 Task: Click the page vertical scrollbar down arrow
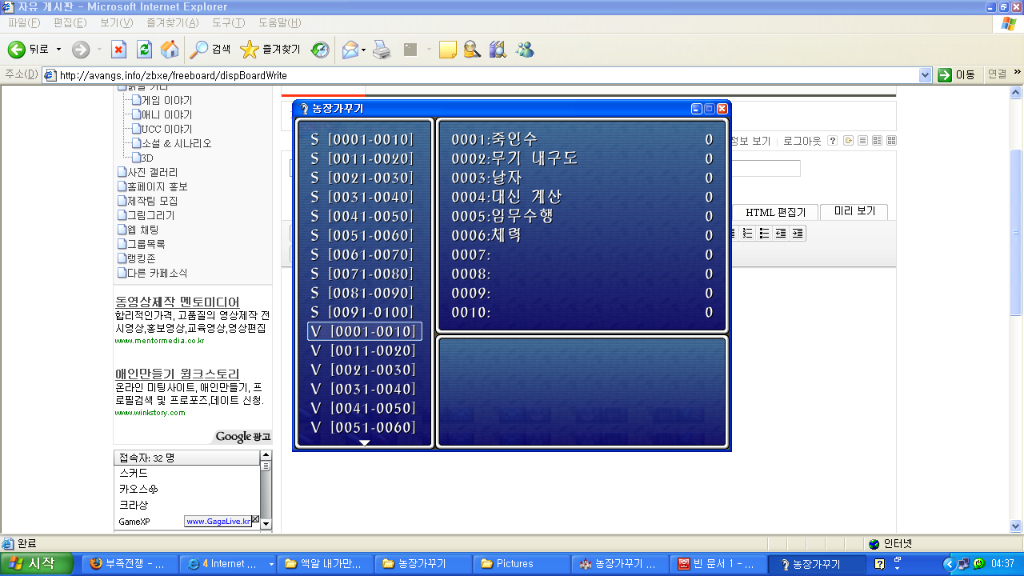[x=1016, y=526]
